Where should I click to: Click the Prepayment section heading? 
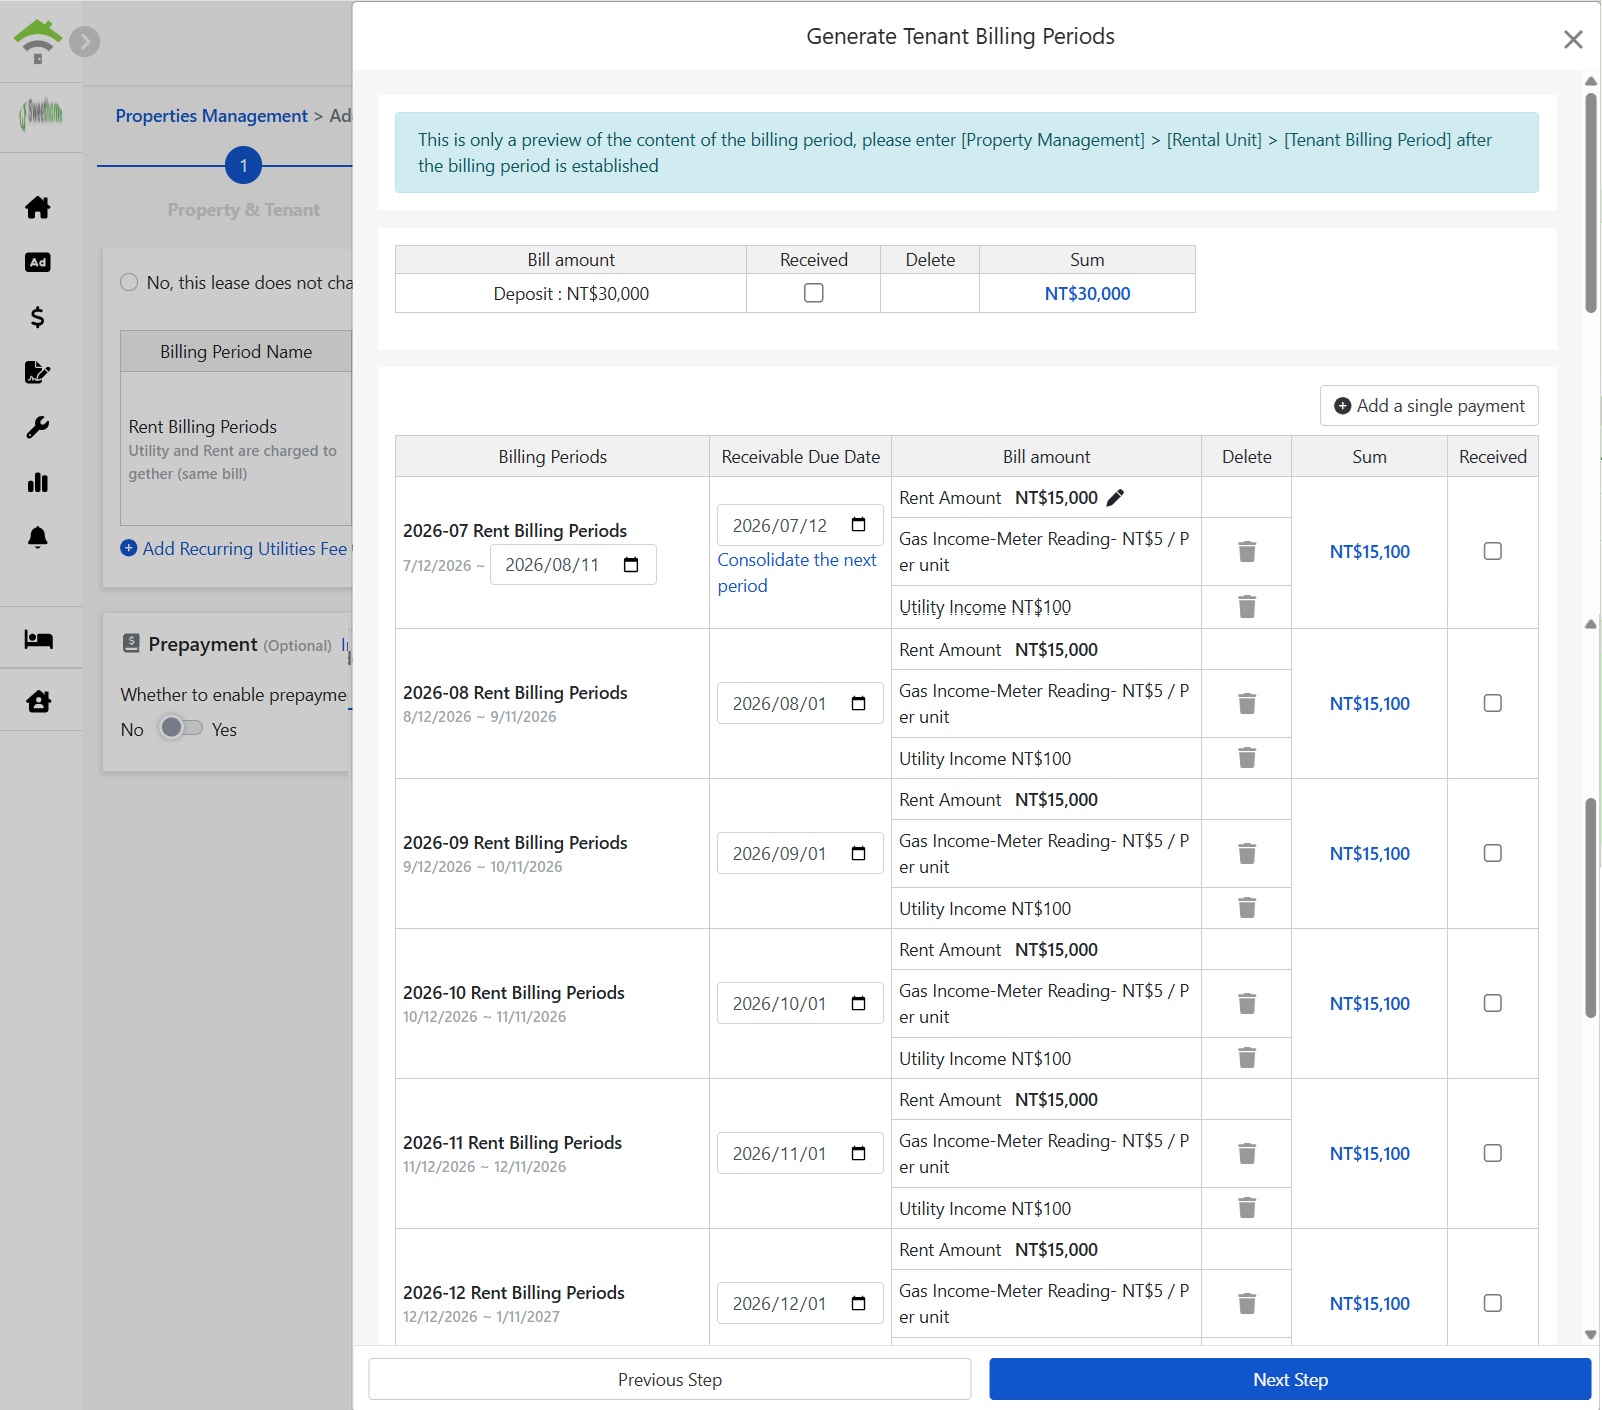(203, 644)
